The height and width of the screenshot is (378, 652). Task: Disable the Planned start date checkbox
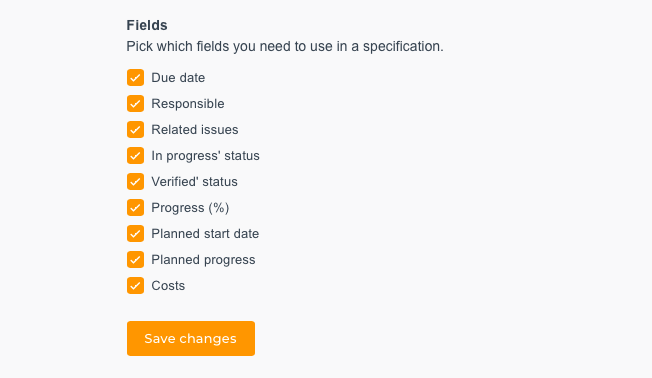click(136, 234)
